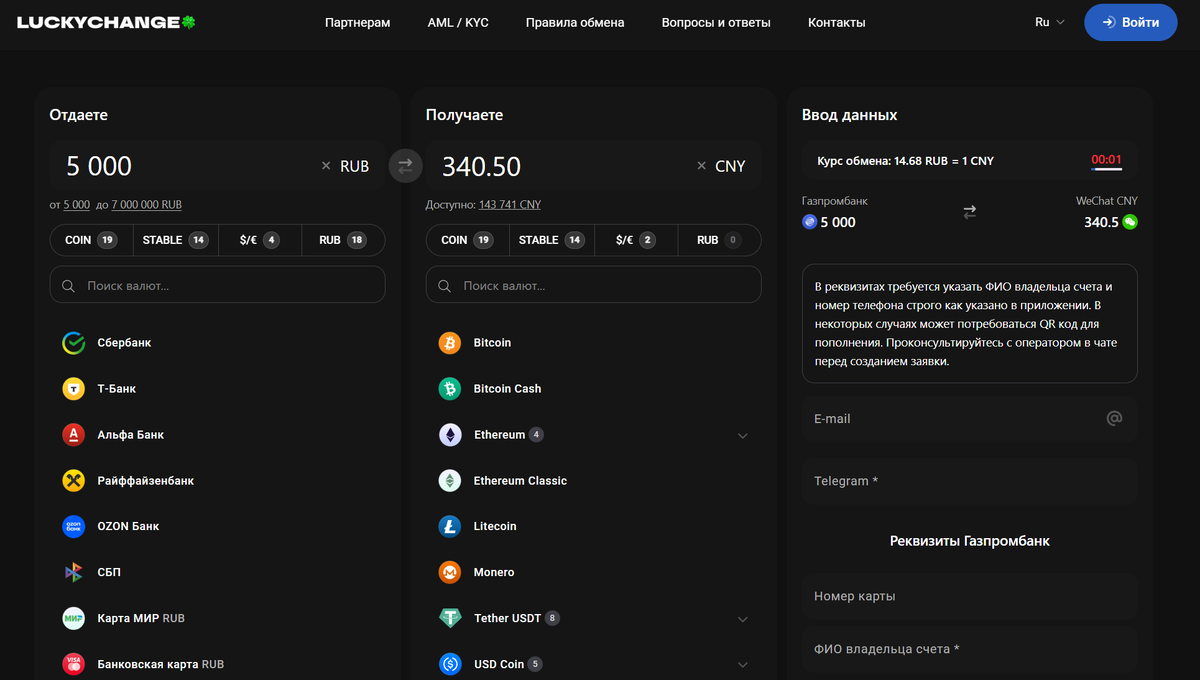Viewport: 1200px width, 680px height.
Task: Click the available 143 741 CNY link
Action: 510,204
